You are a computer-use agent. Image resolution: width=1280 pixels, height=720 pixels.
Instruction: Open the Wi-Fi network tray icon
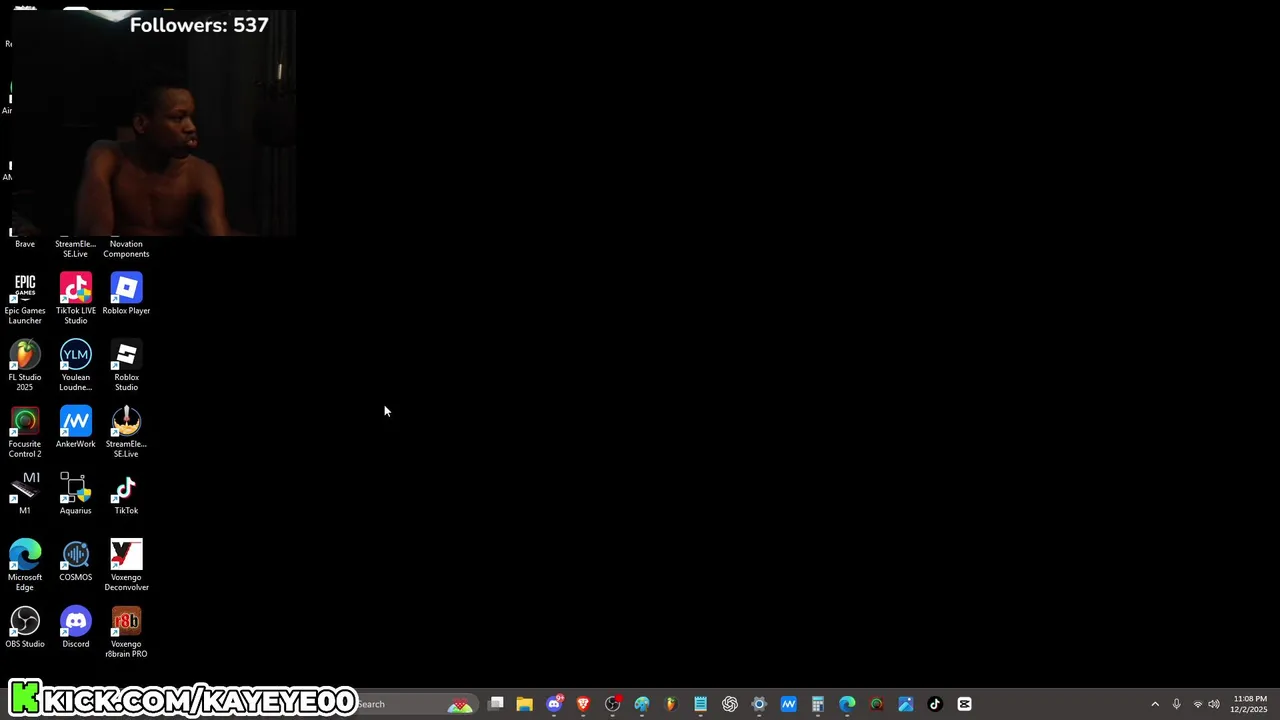coord(1198,704)
